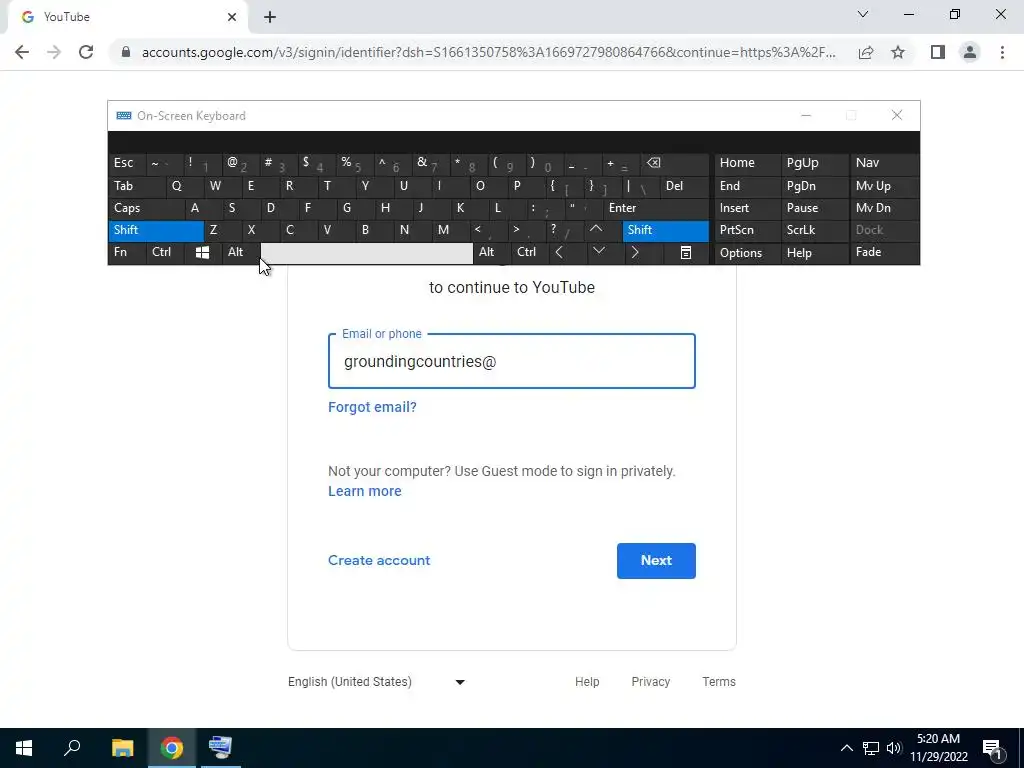
Task: Click the context menu key on keyboard
Action: pos(686,252)
